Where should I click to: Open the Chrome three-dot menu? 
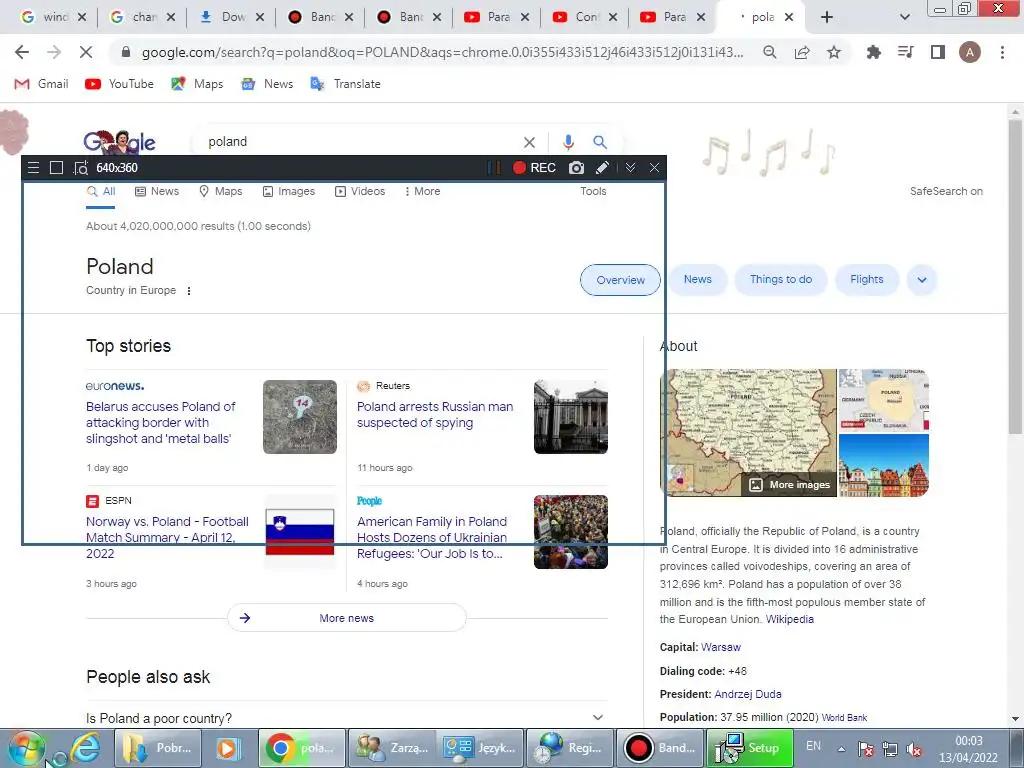[x=1002, y=52]
